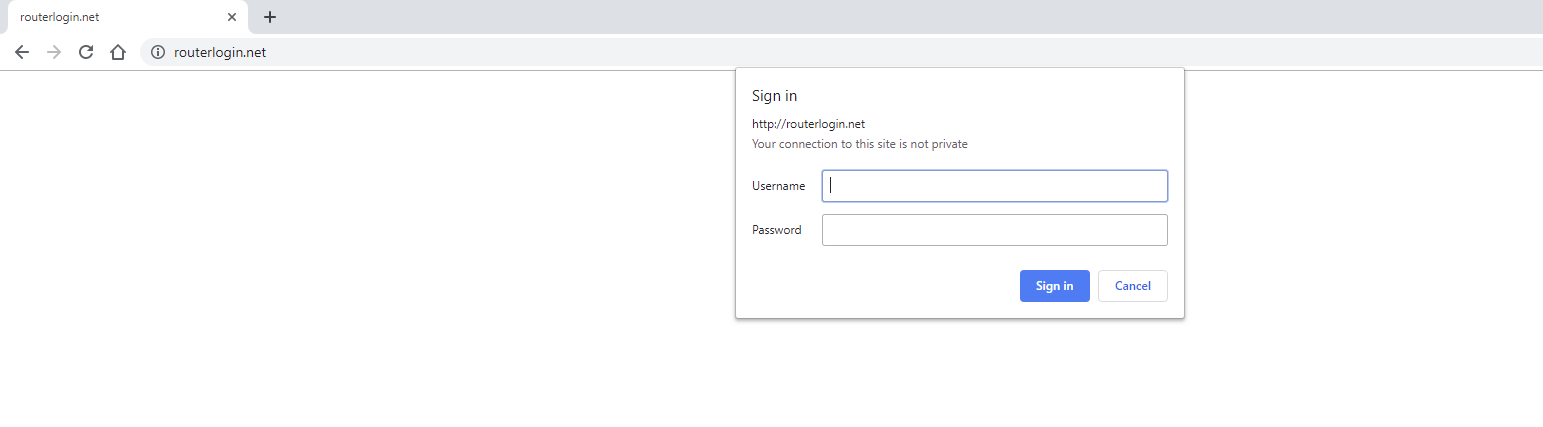Screen dimensions: 1543x427
Task: Click the Password label text
Action: coord(777,230)
